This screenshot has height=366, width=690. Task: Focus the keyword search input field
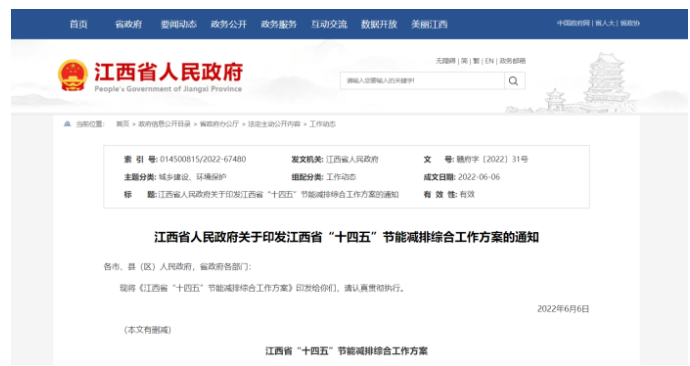pyautogui.click(x=422, y=81)
